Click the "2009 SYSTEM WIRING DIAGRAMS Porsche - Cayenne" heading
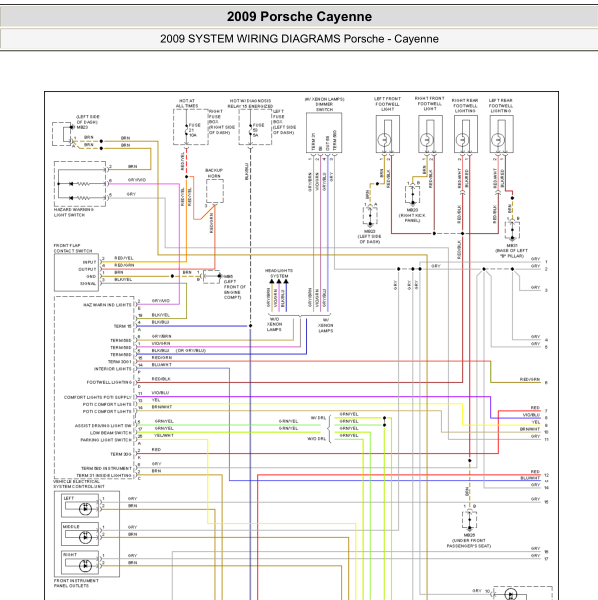Viewport: 598px width, 600px height. 299,39
